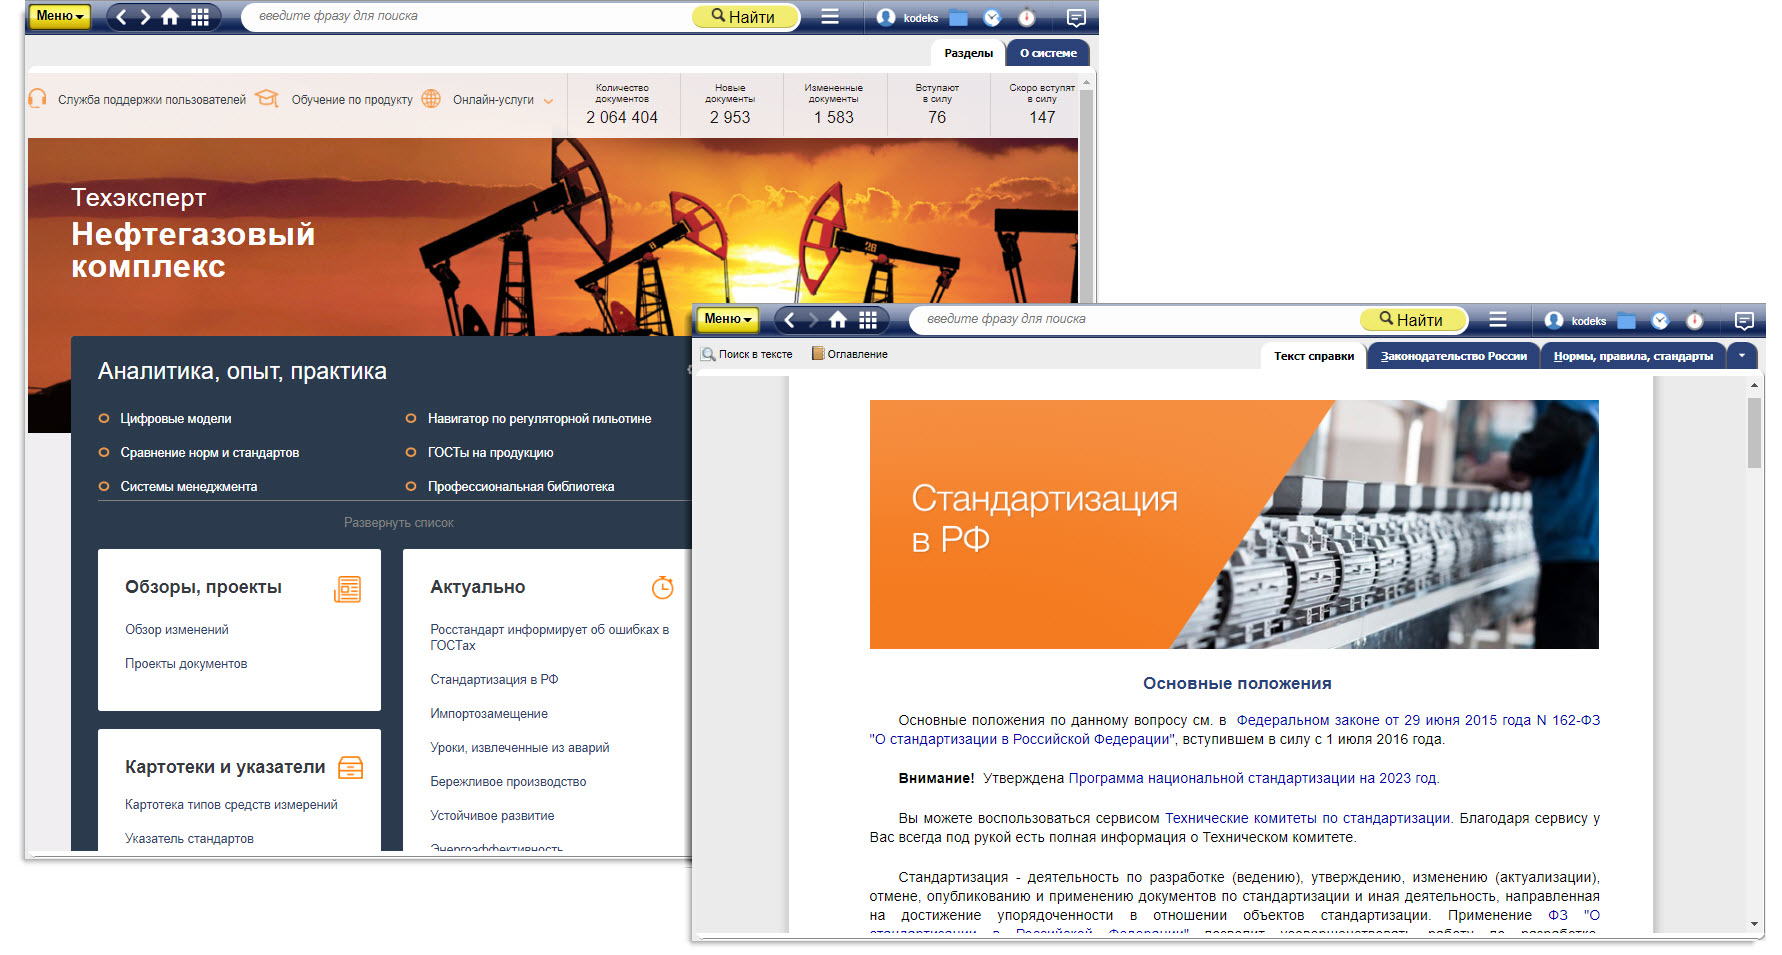Click the Обзоры, проекты newspaper icon
Viewport: 1782px width, 955px height.
[347, 589]
